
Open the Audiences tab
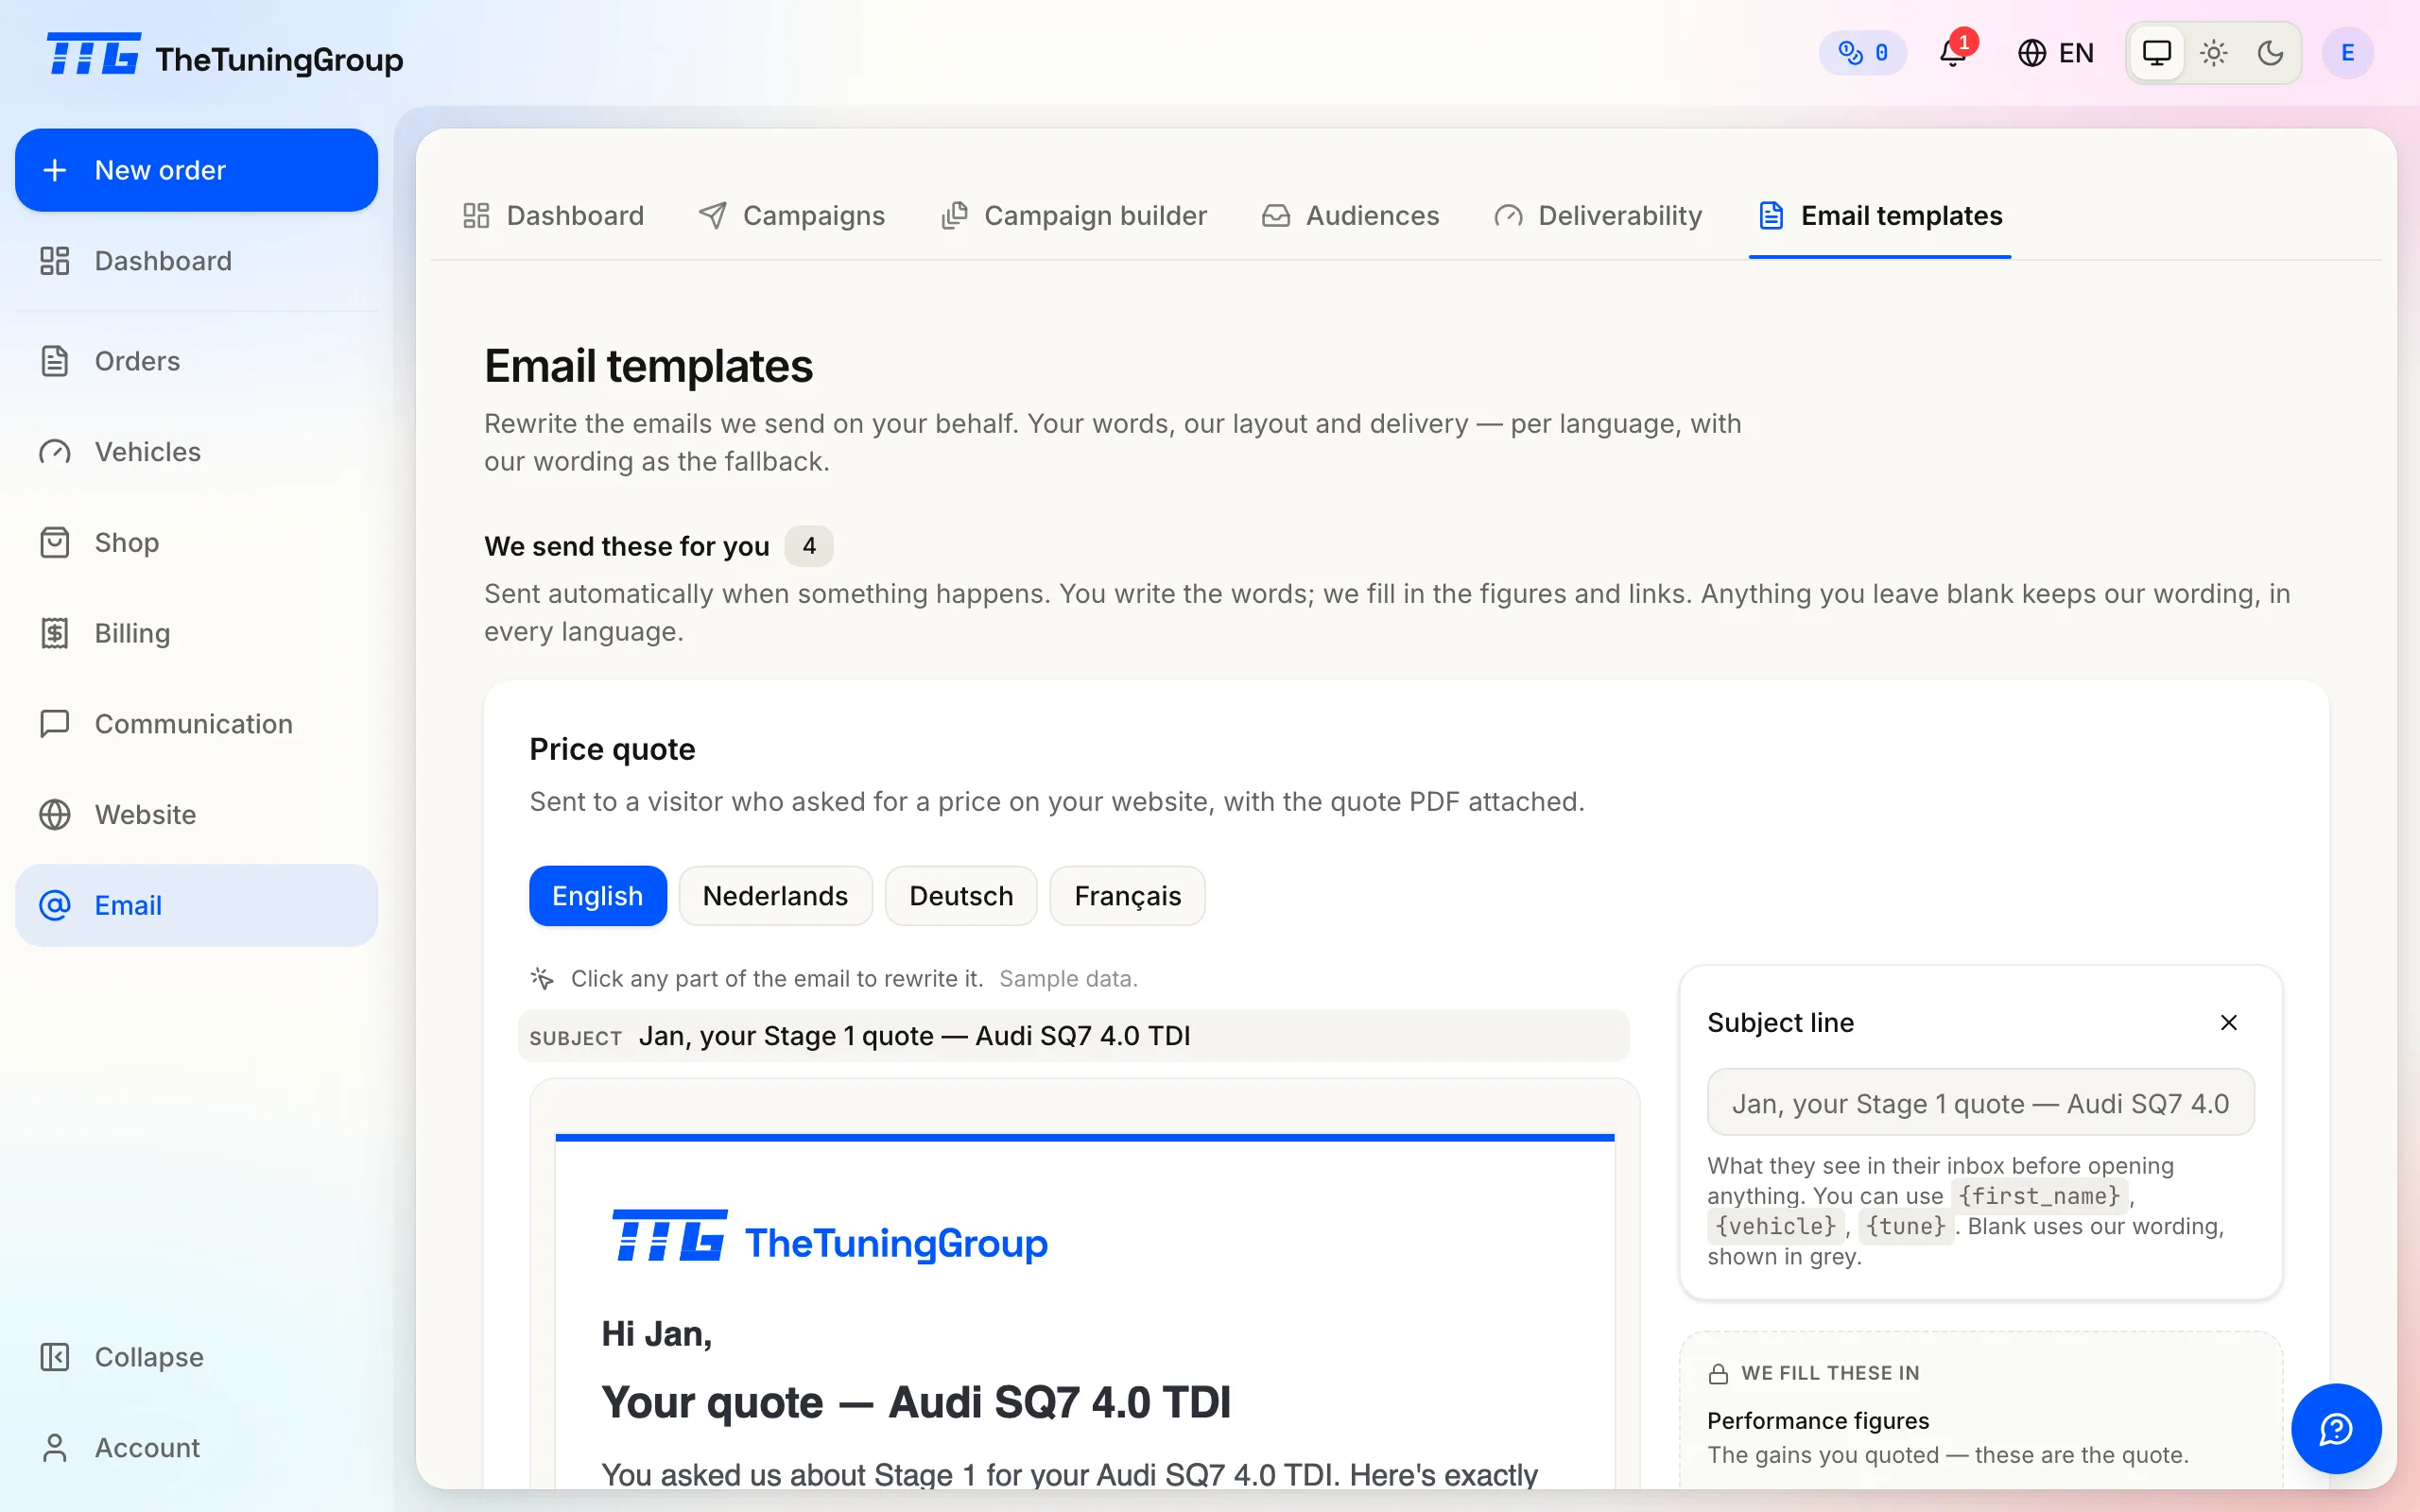1350,216
